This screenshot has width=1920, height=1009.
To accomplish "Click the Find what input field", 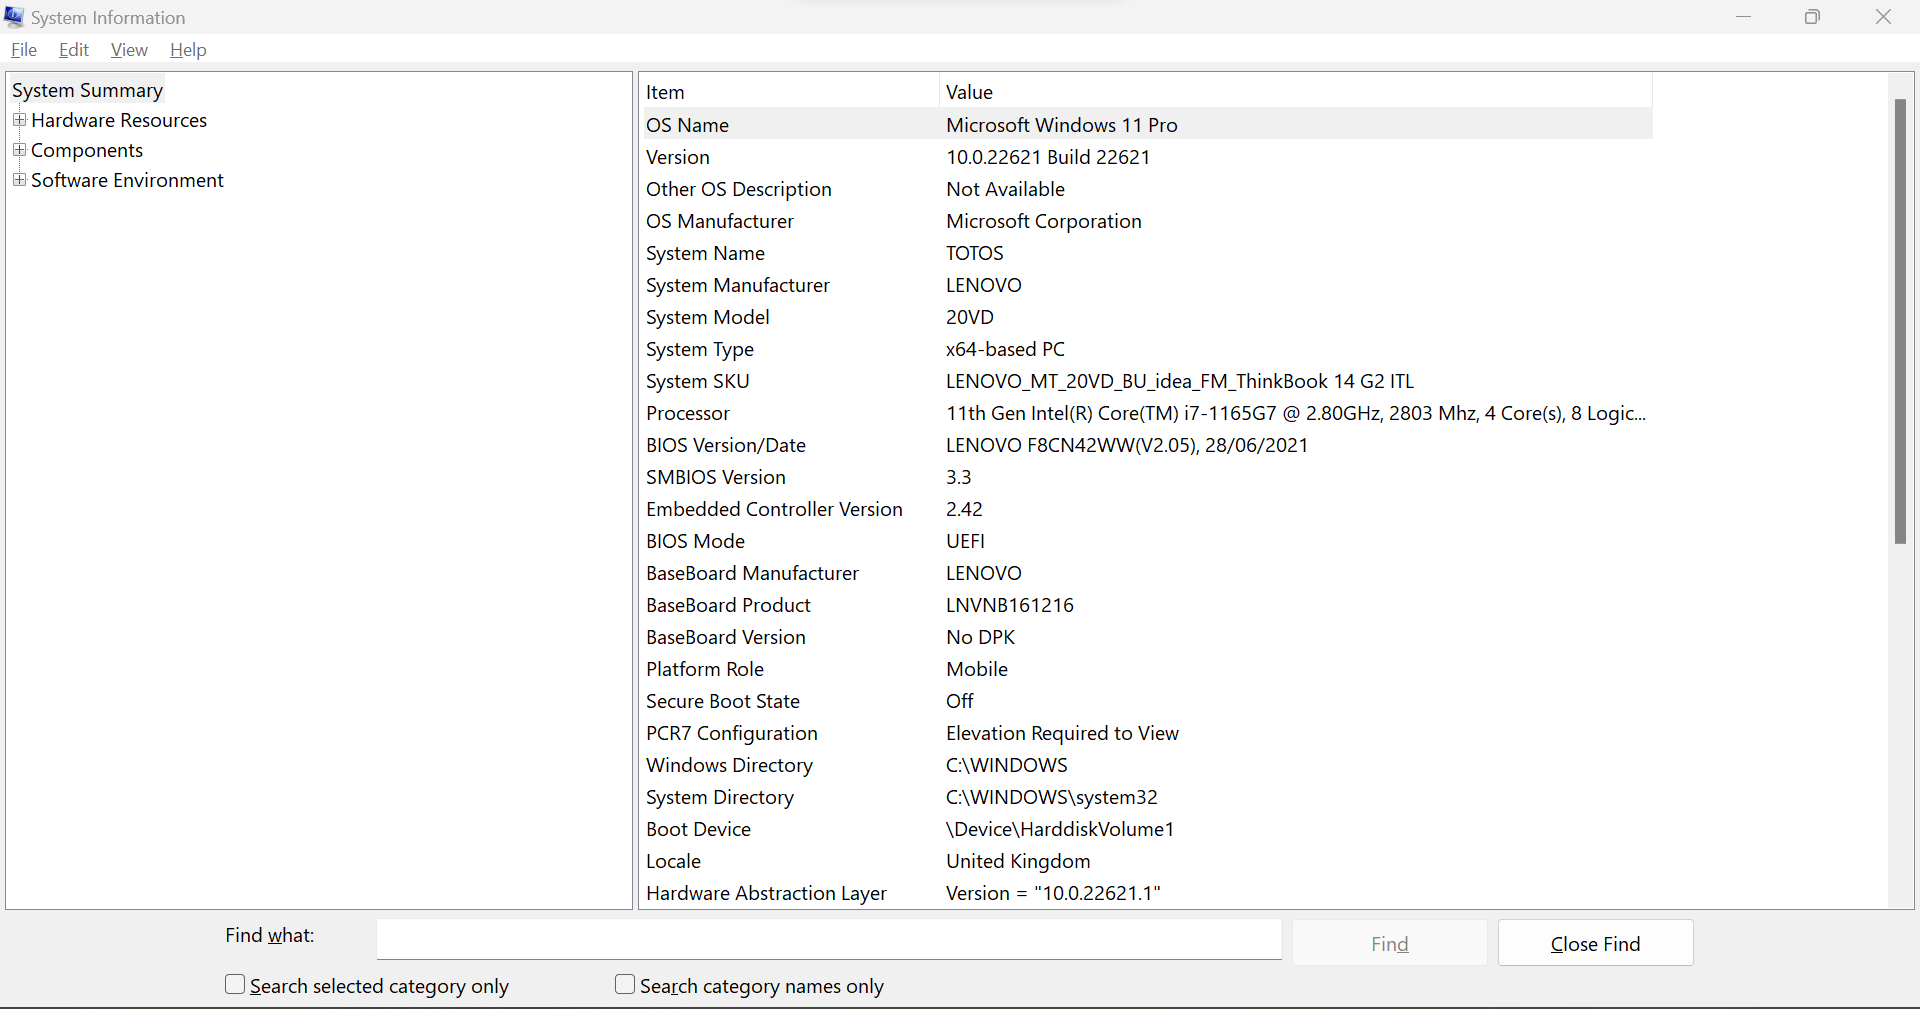I will tap(829, 939).
